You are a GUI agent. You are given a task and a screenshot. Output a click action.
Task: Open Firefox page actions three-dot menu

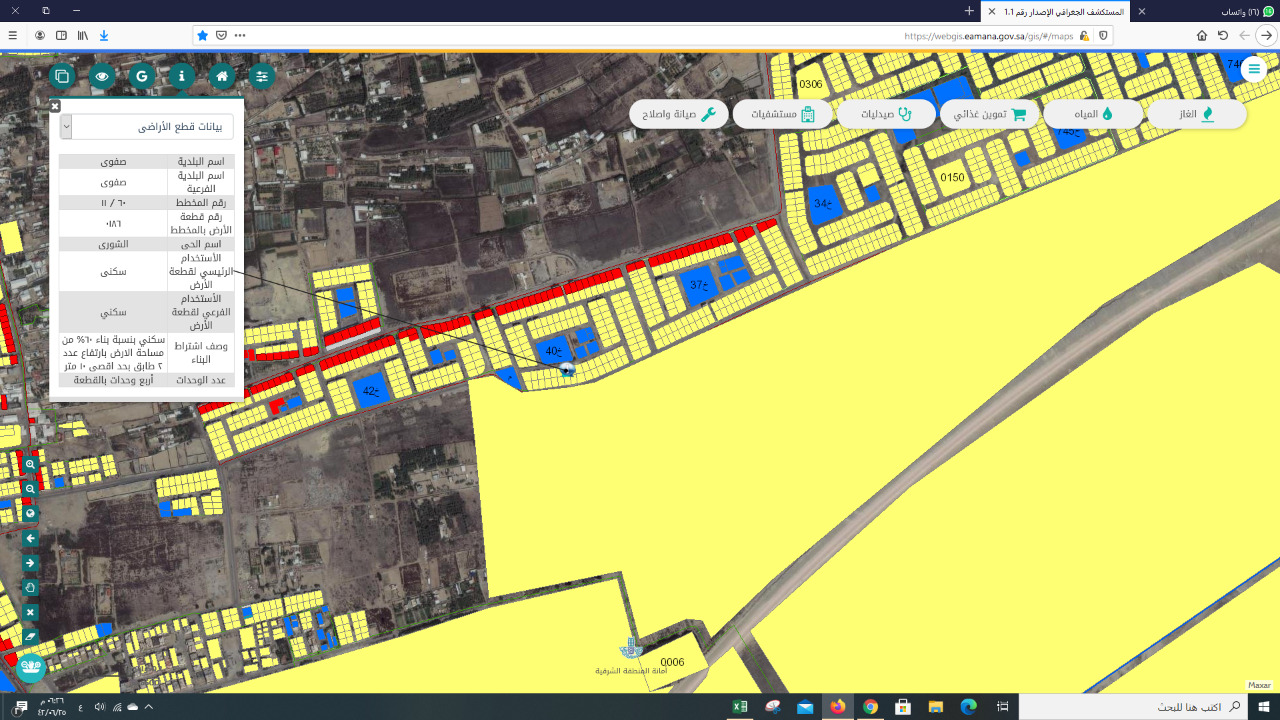tap(240, 35)
